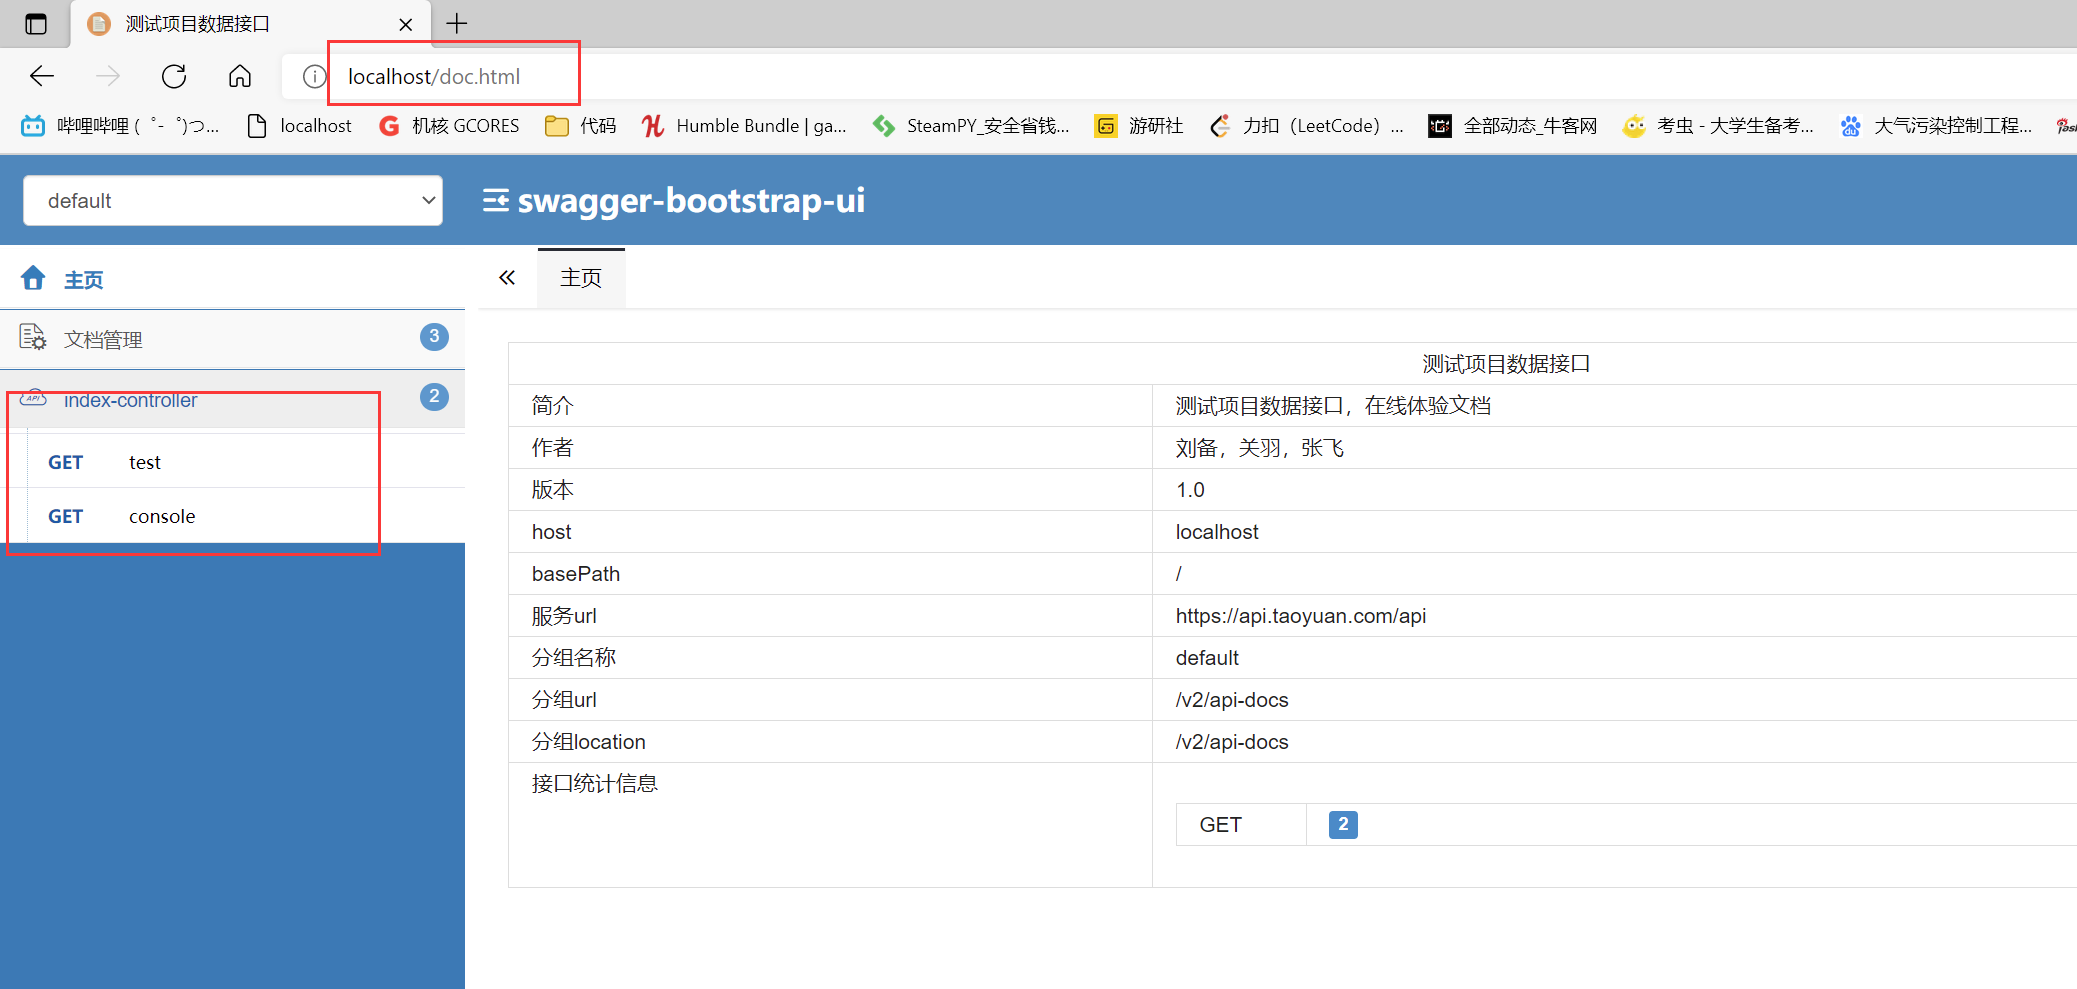
Task: Open the localhost bookmark
Action: pyautogui.click(x=299, y=126)
